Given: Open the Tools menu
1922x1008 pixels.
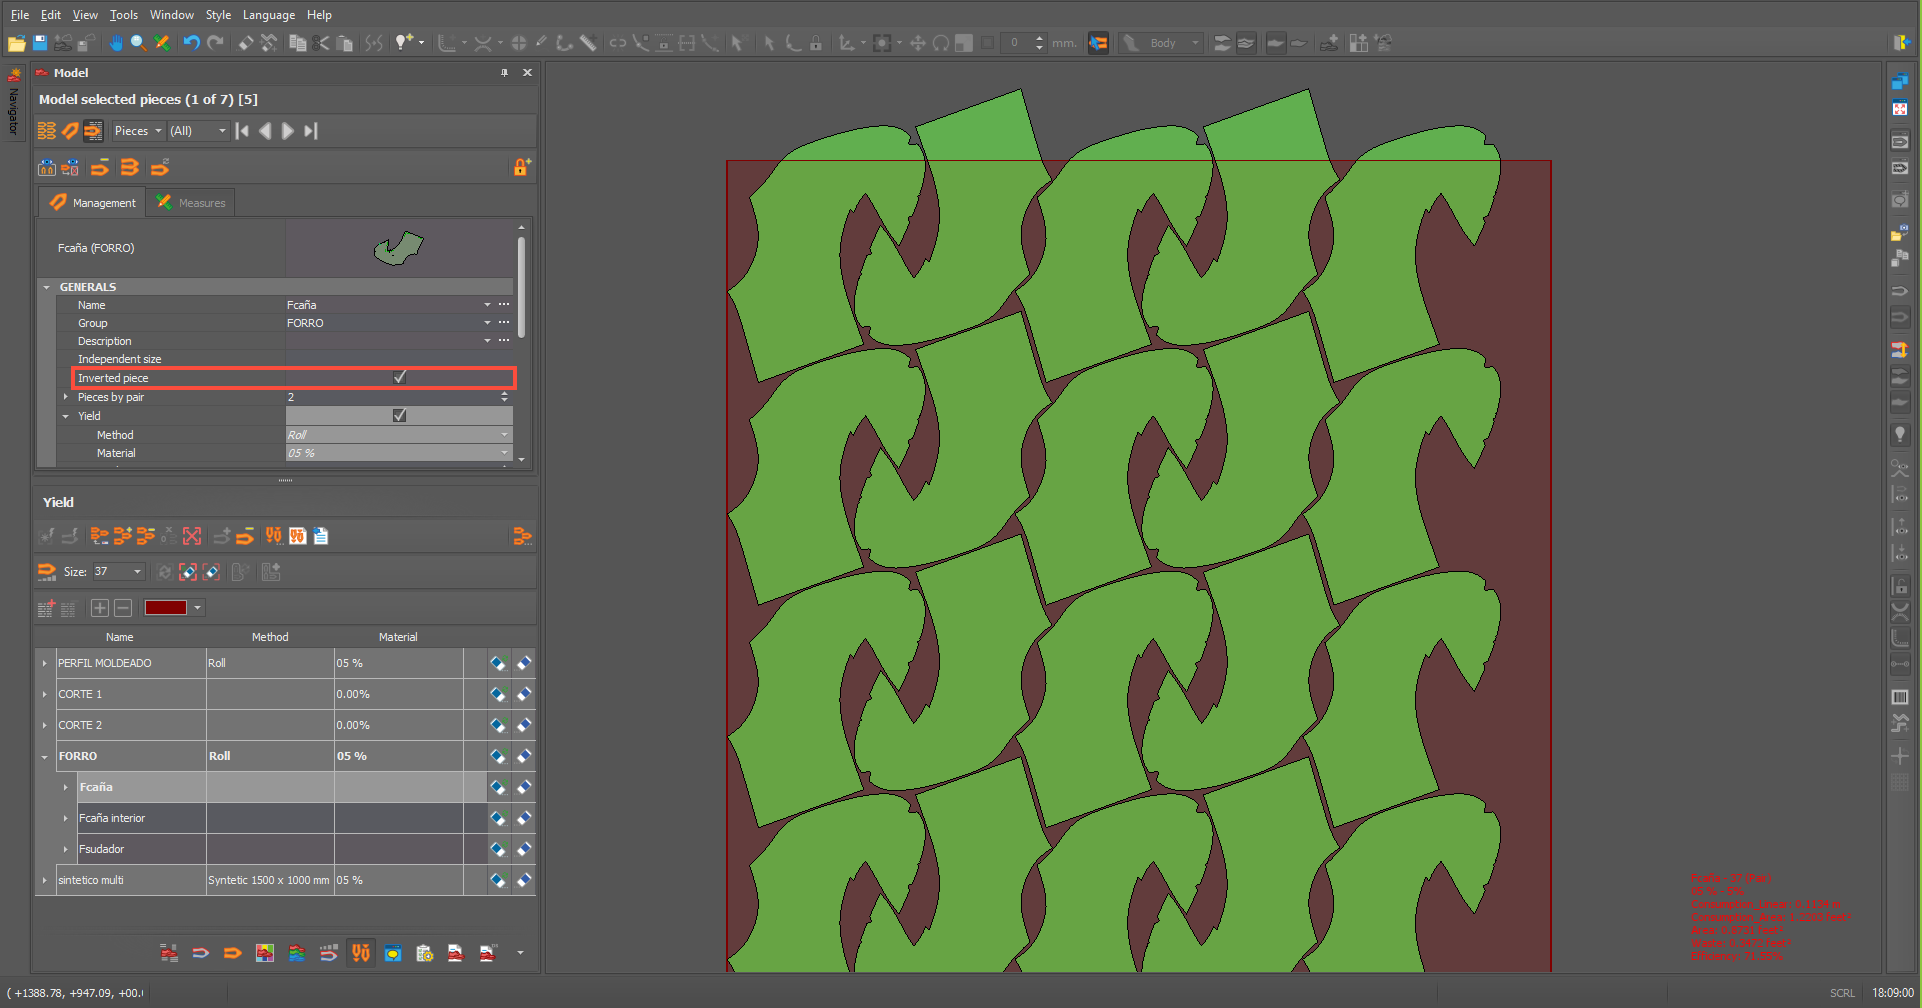Looking at the screenshot, I should pos(123,15).
